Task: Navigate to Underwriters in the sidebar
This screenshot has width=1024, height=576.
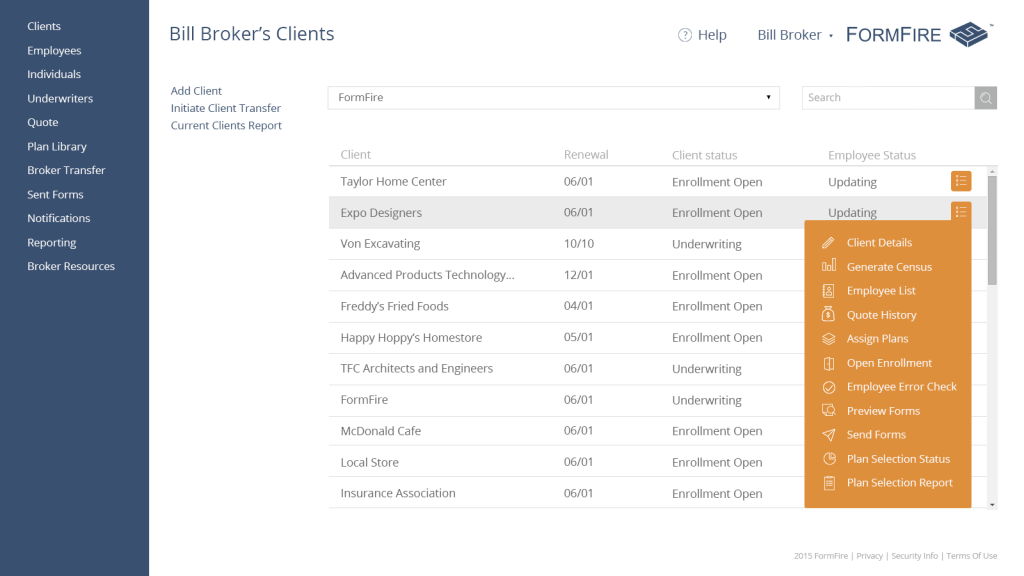Action: (60, 99)
